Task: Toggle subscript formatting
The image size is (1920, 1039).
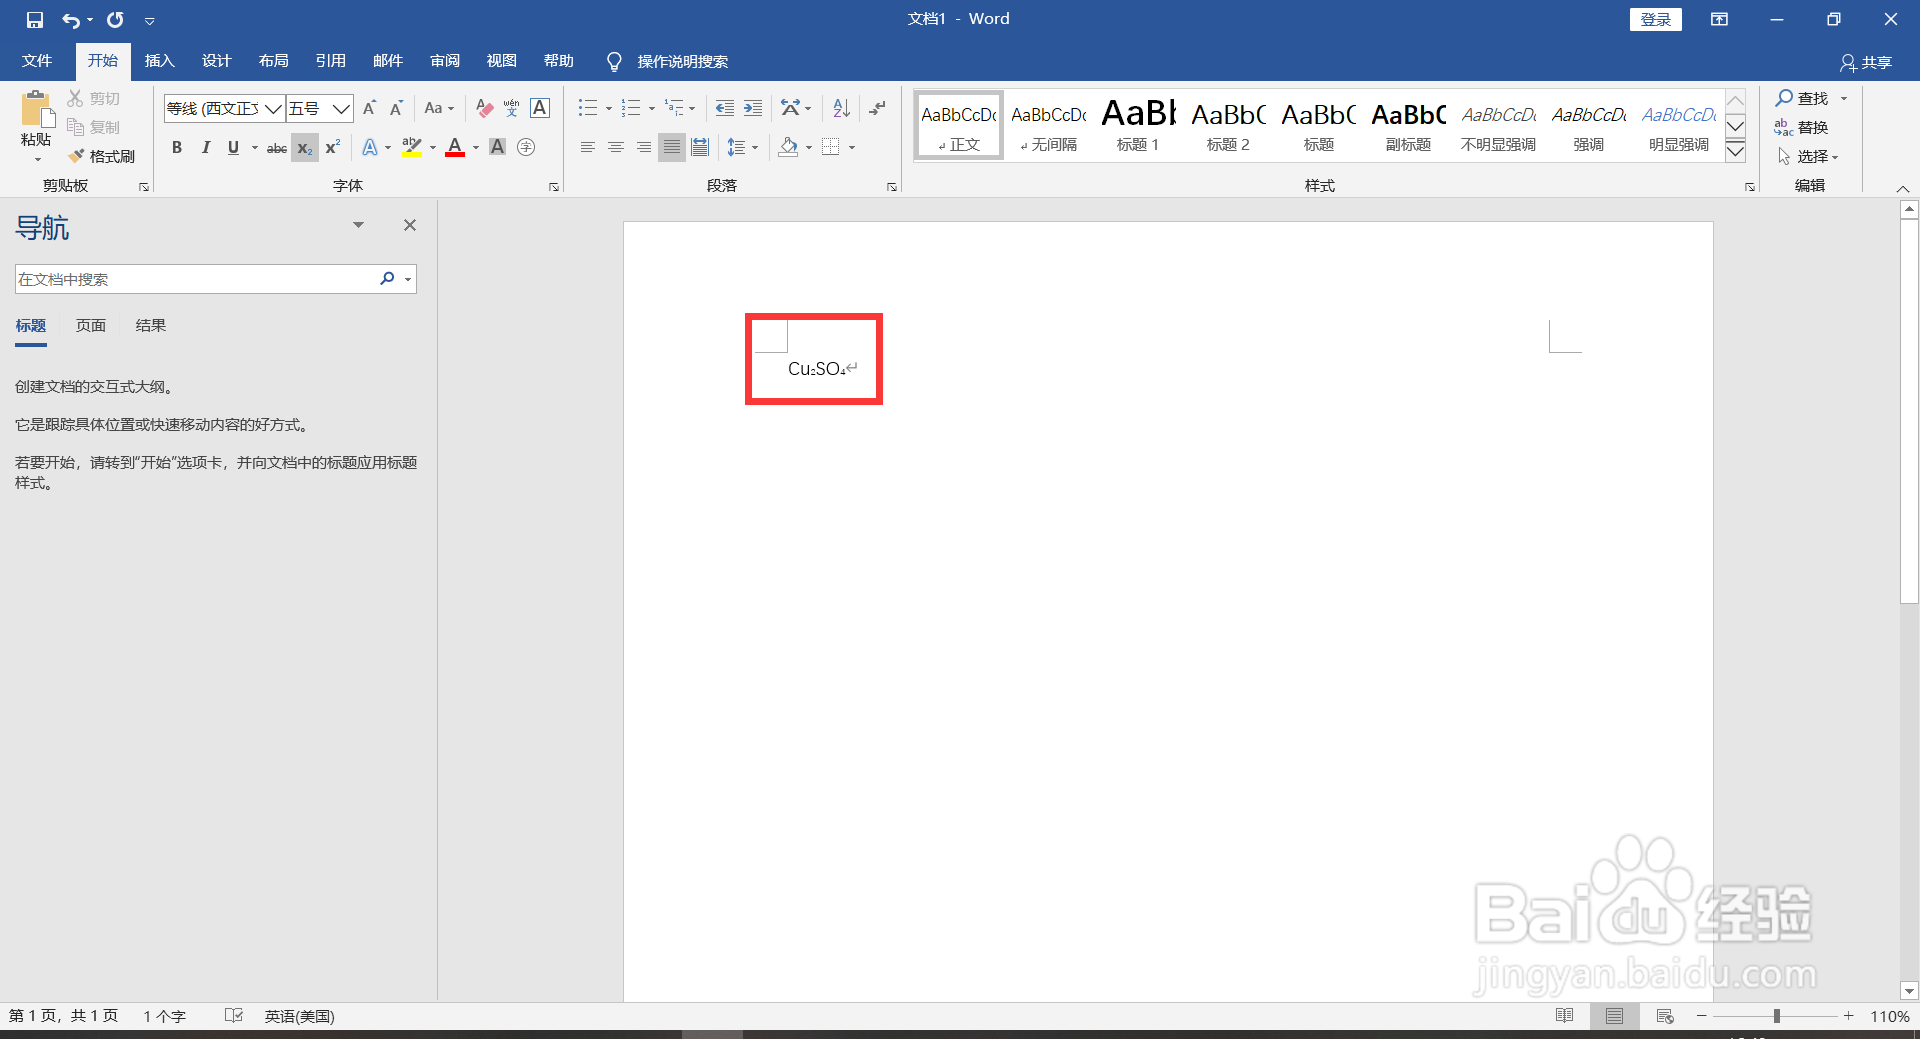Action: (x=305, y=148)
